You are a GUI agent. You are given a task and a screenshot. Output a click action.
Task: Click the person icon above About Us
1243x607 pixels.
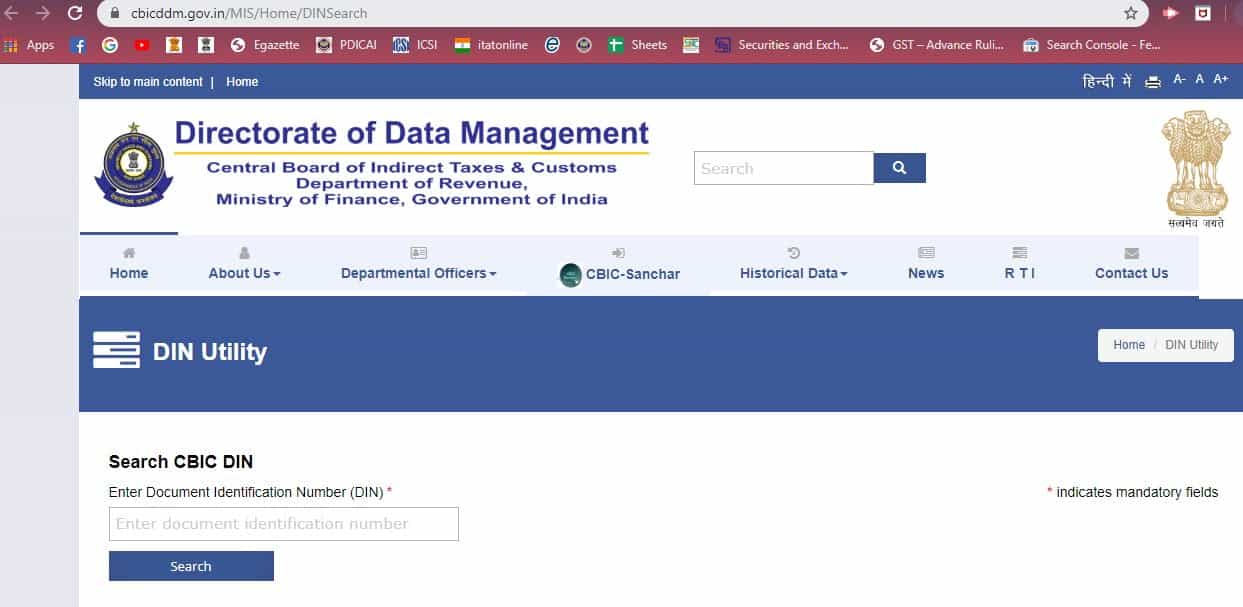245,253
